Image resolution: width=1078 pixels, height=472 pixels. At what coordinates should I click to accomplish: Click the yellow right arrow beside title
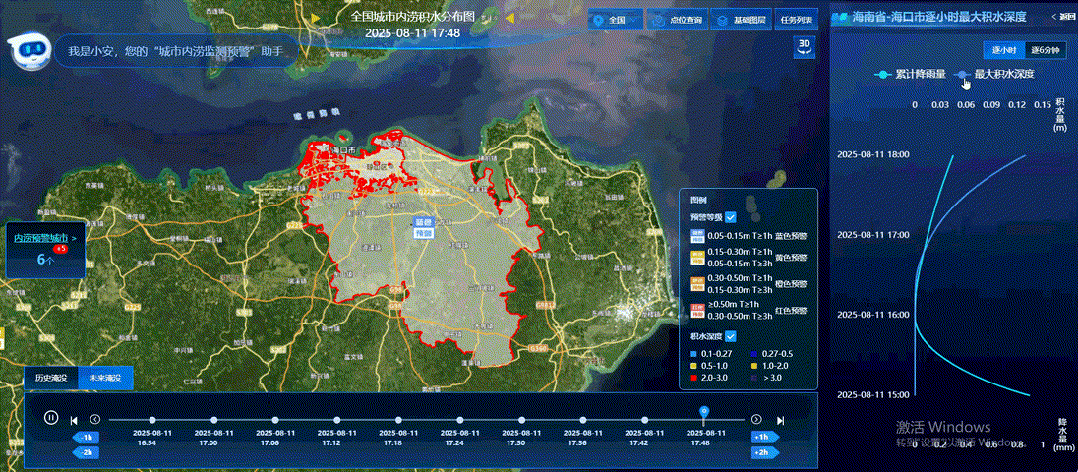pos(512,17)
